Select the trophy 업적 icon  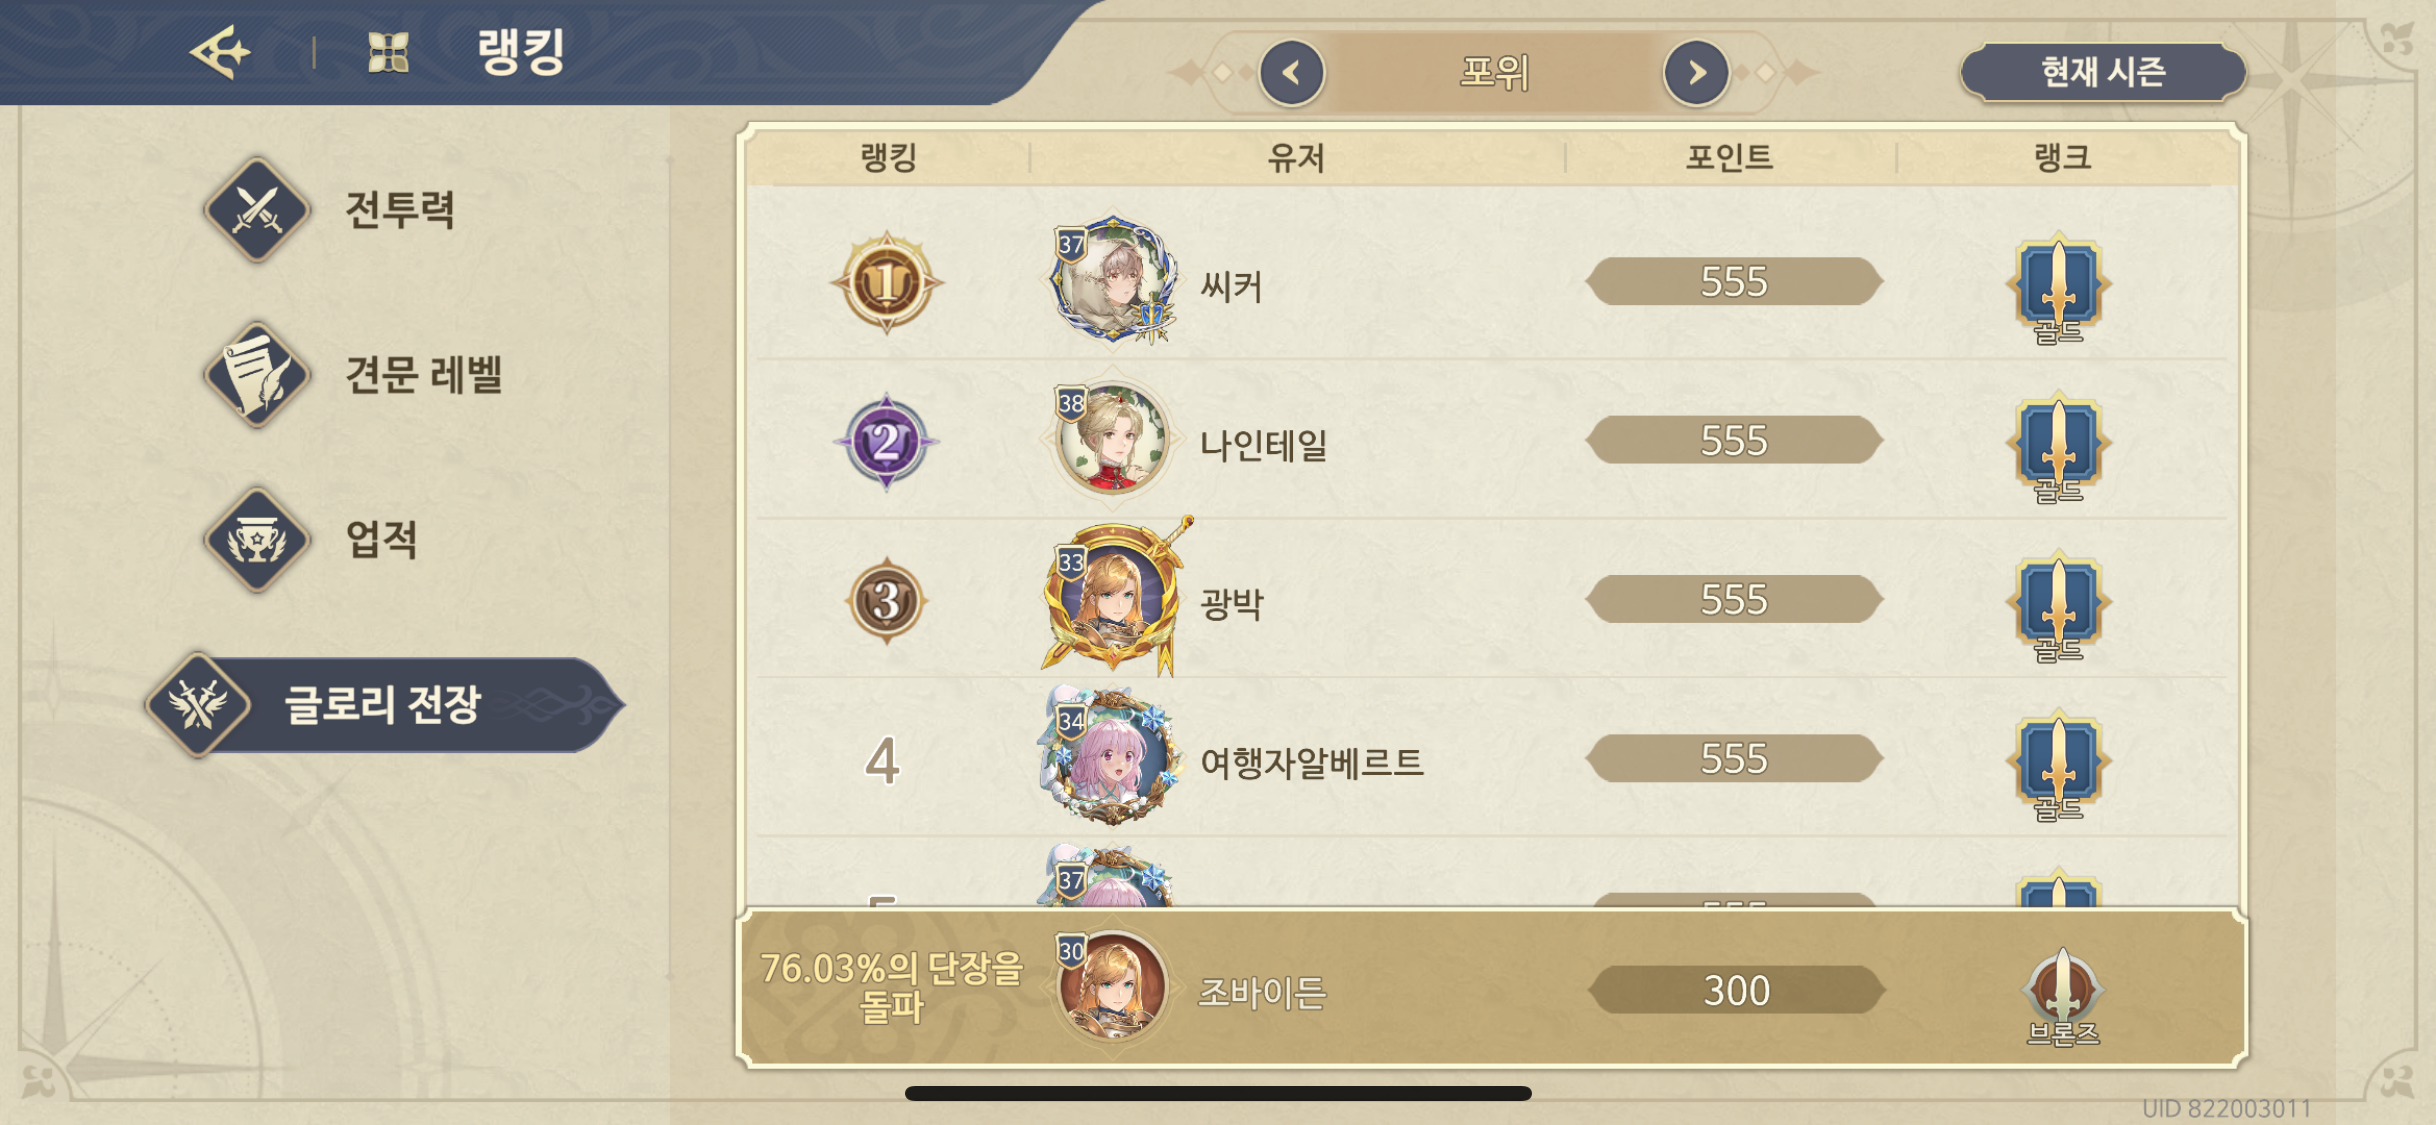(x=257, y=540)
